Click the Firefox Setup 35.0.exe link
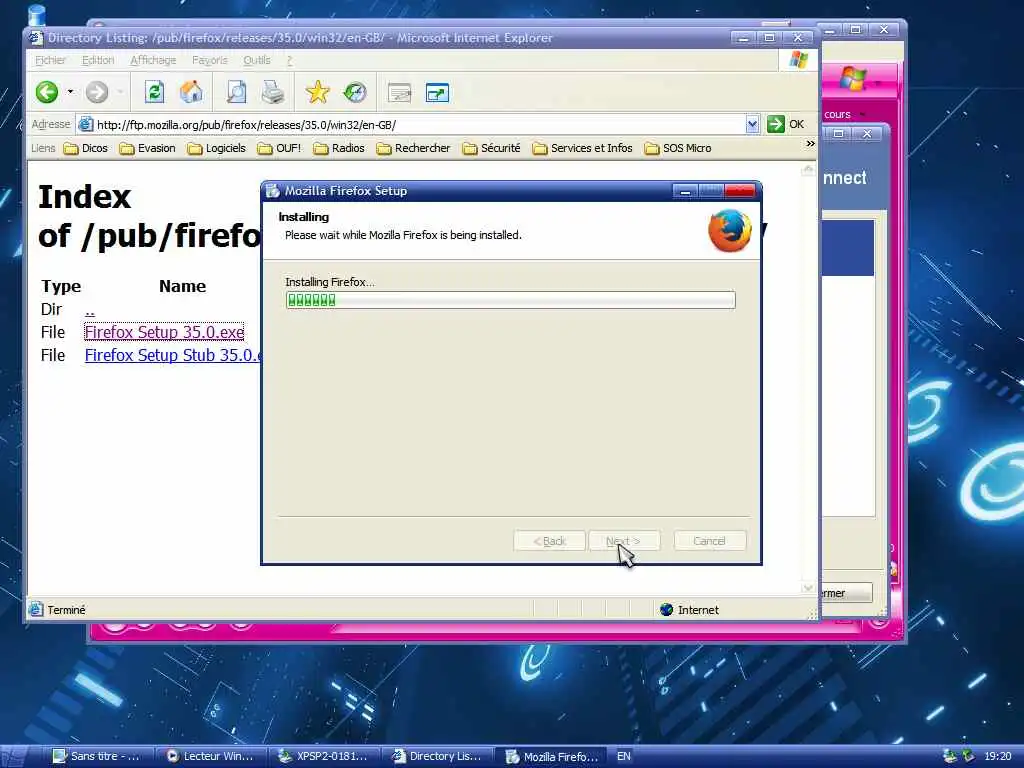The width and height of the screenshot is (1024, 768). click(x=165, y=332)
